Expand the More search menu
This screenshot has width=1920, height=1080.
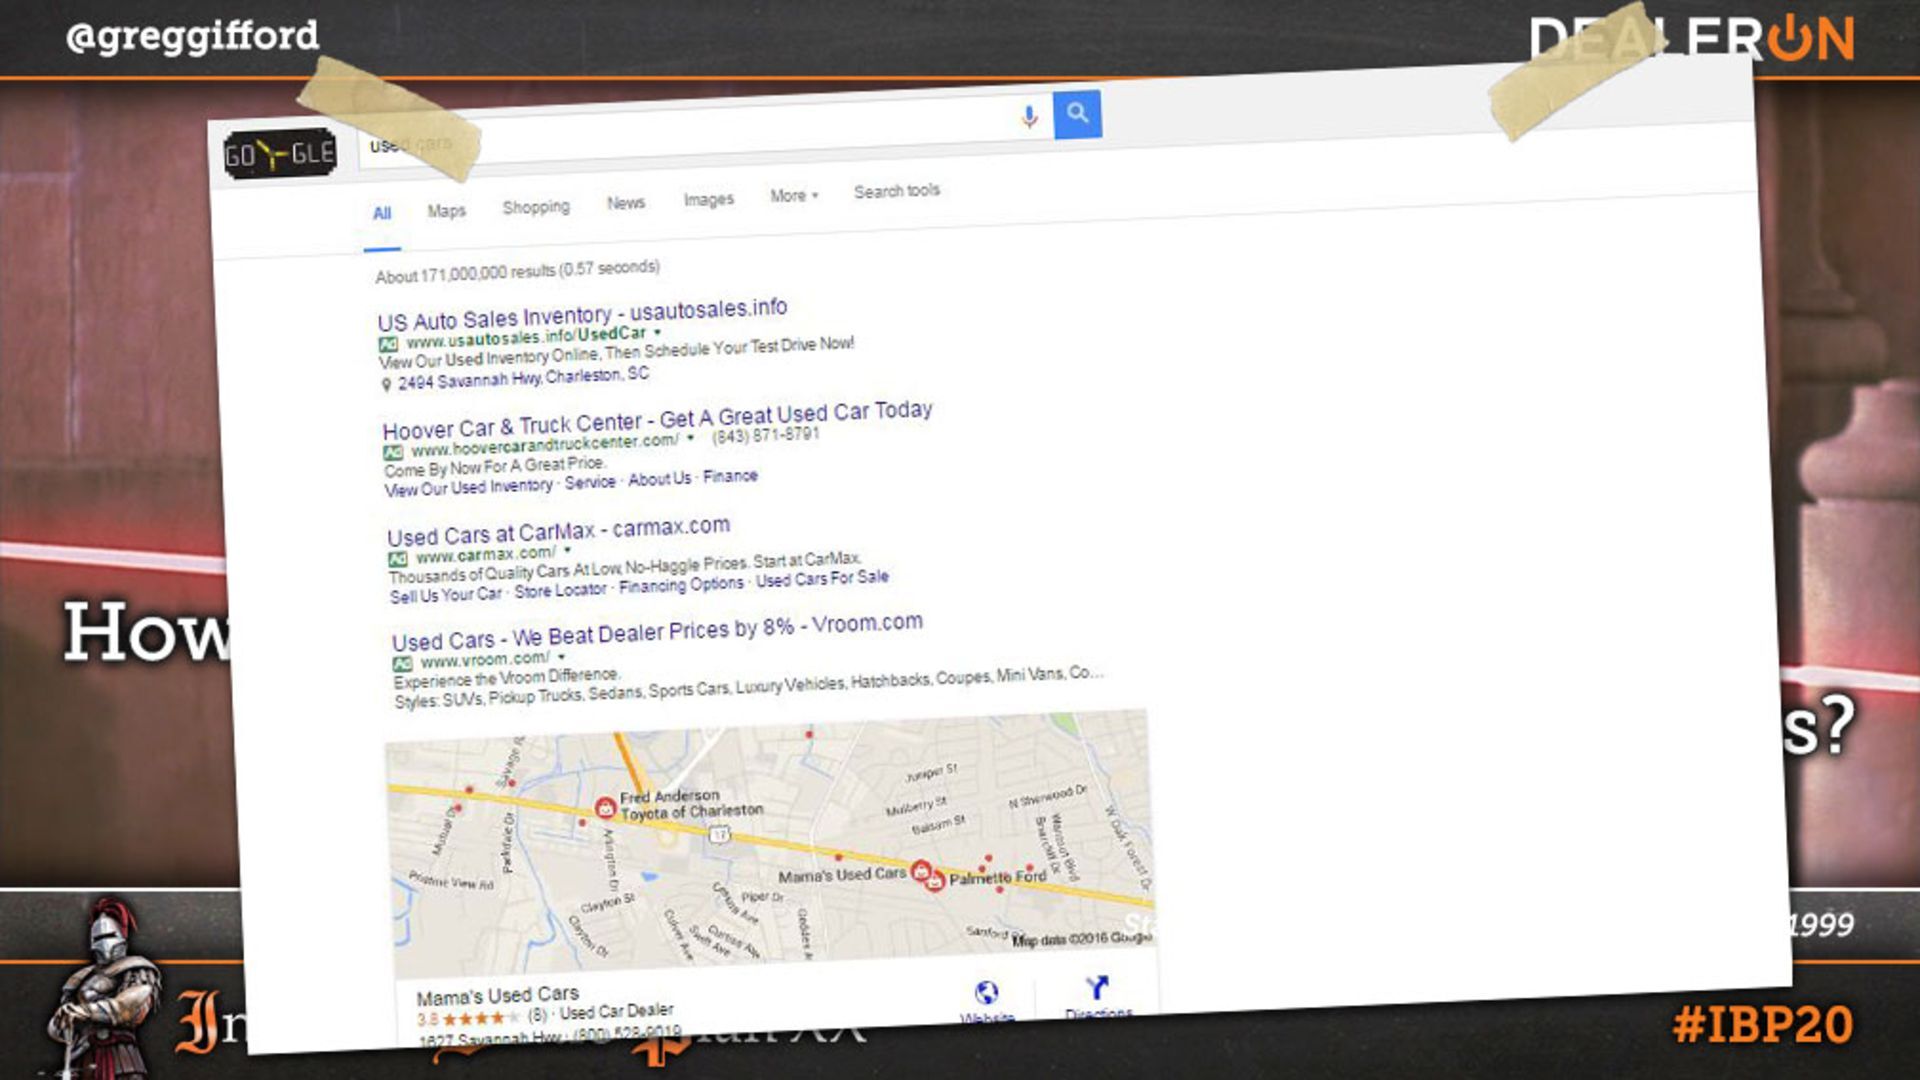794,196
